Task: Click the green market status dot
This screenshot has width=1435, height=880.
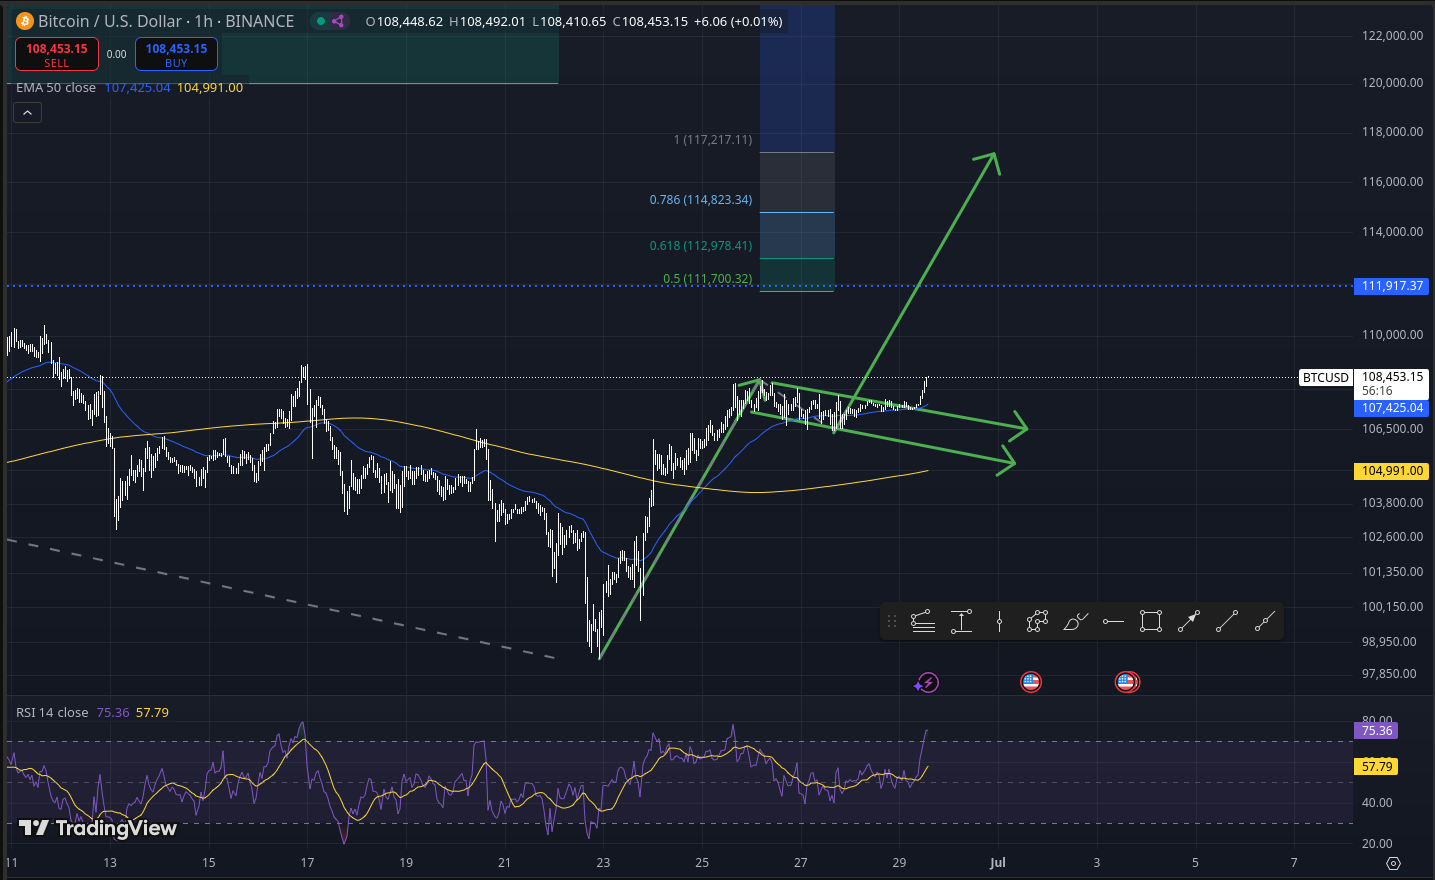Action: (321, 21)
